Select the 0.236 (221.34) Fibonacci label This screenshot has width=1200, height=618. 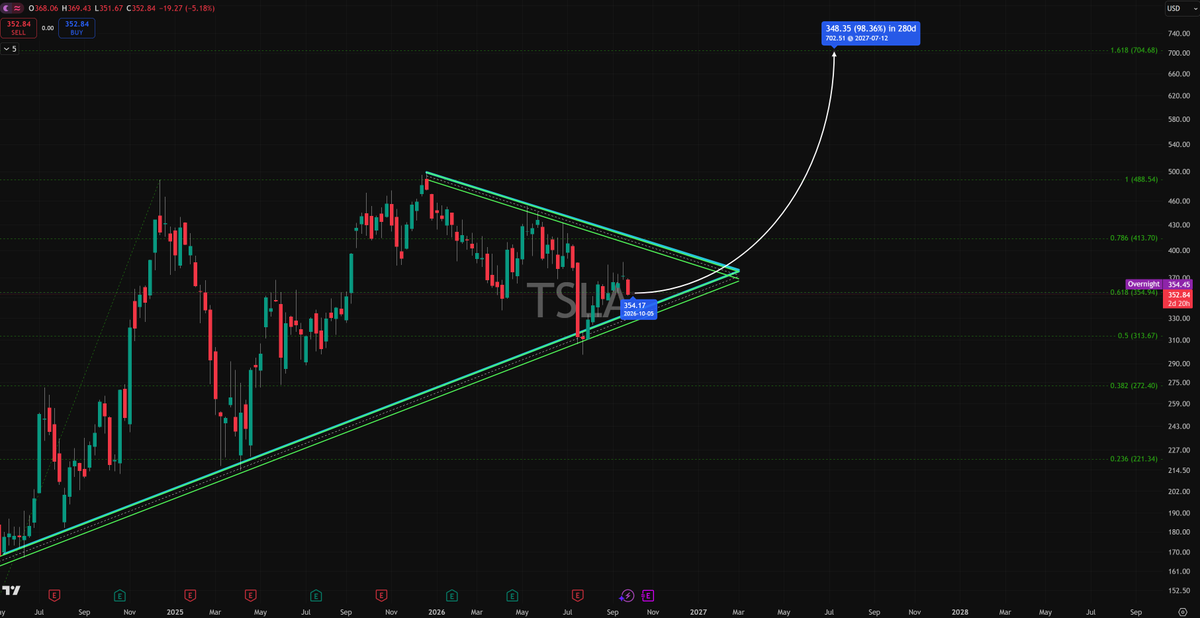coord(1134,459)
